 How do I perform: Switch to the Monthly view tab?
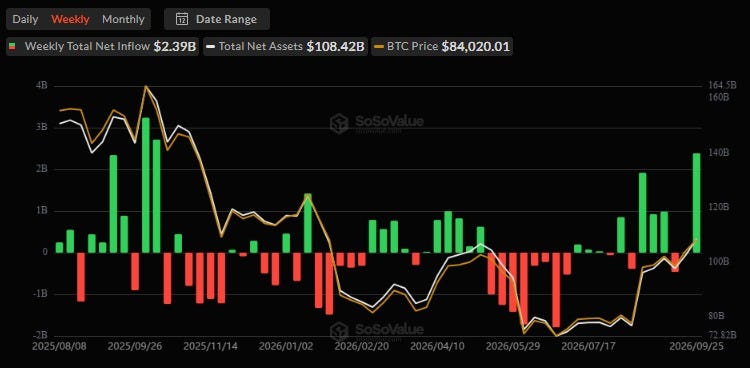[123, 19]
